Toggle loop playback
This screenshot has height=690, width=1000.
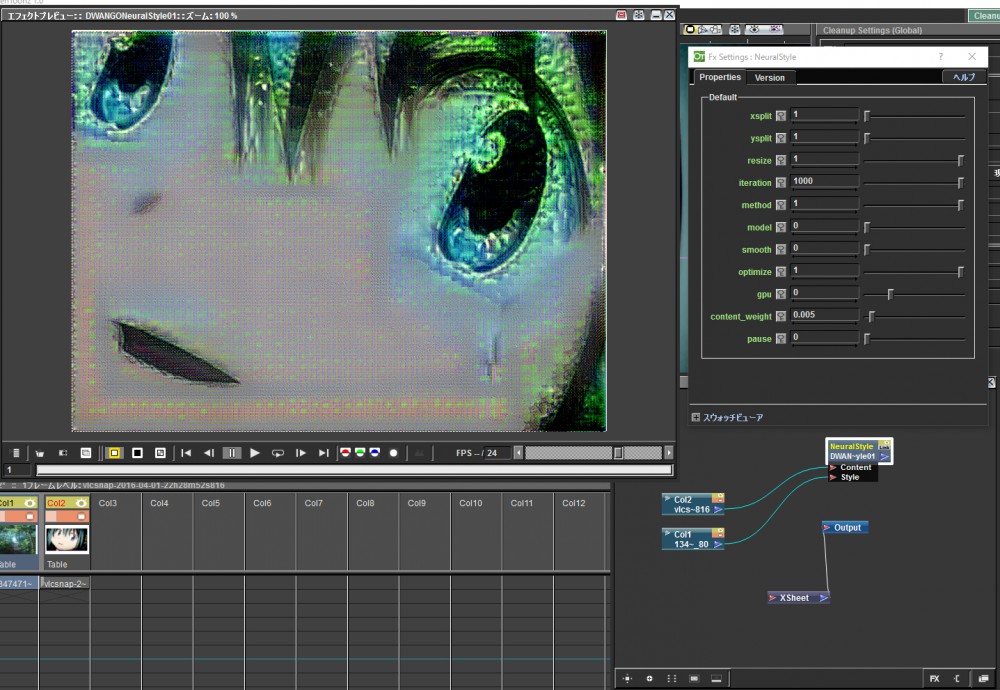click(277, 453)
